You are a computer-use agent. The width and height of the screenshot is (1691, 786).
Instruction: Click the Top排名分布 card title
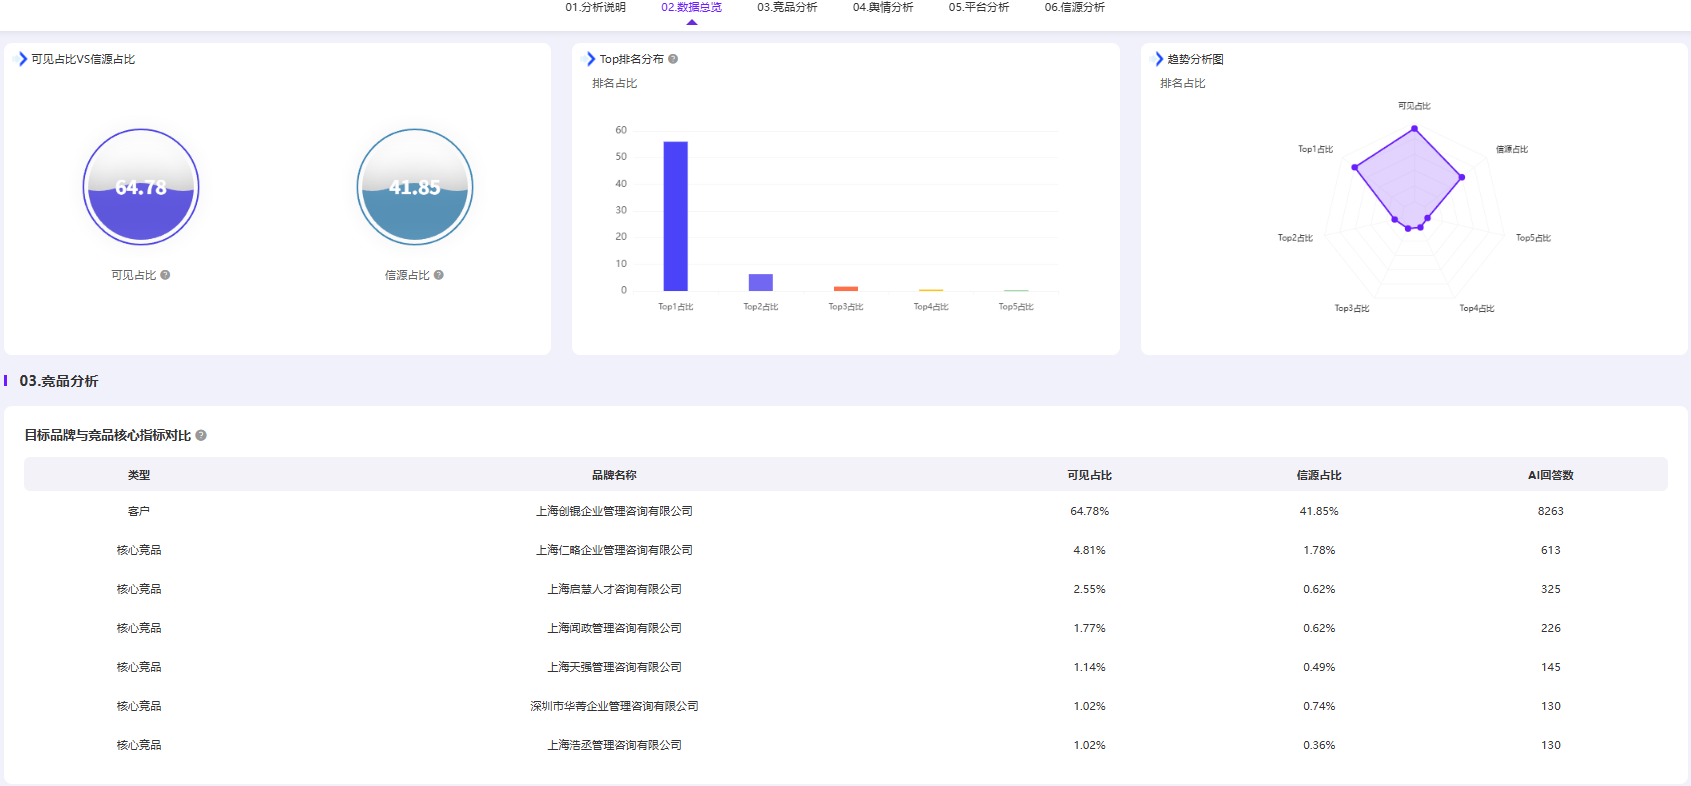click(x=632, y=59)
